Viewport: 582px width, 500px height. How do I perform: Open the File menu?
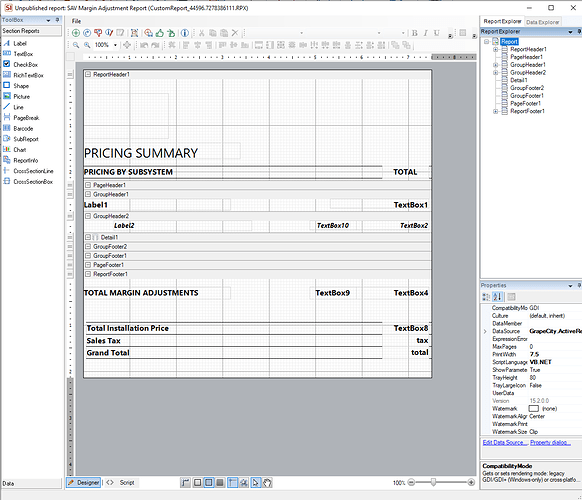(76, 21)
